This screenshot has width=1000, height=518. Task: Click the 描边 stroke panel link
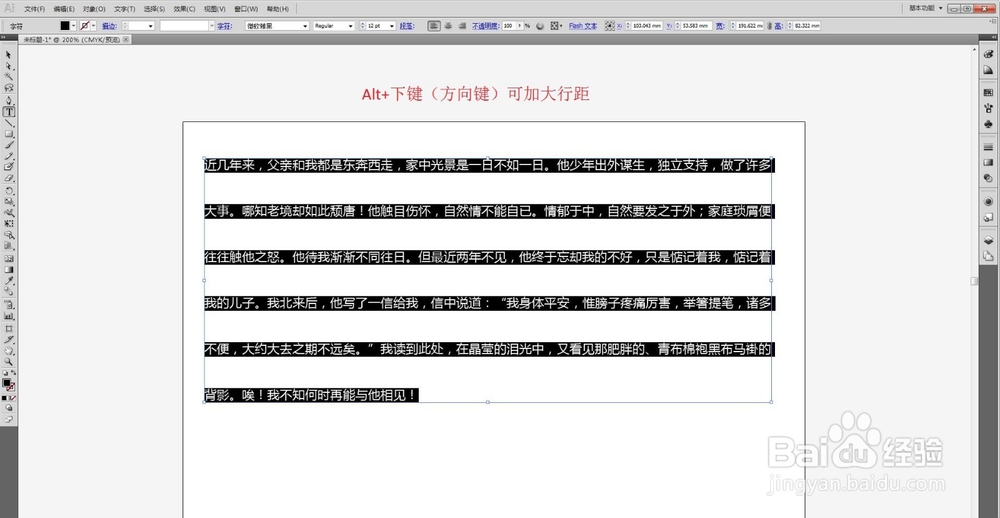click(x=108, y=26)
